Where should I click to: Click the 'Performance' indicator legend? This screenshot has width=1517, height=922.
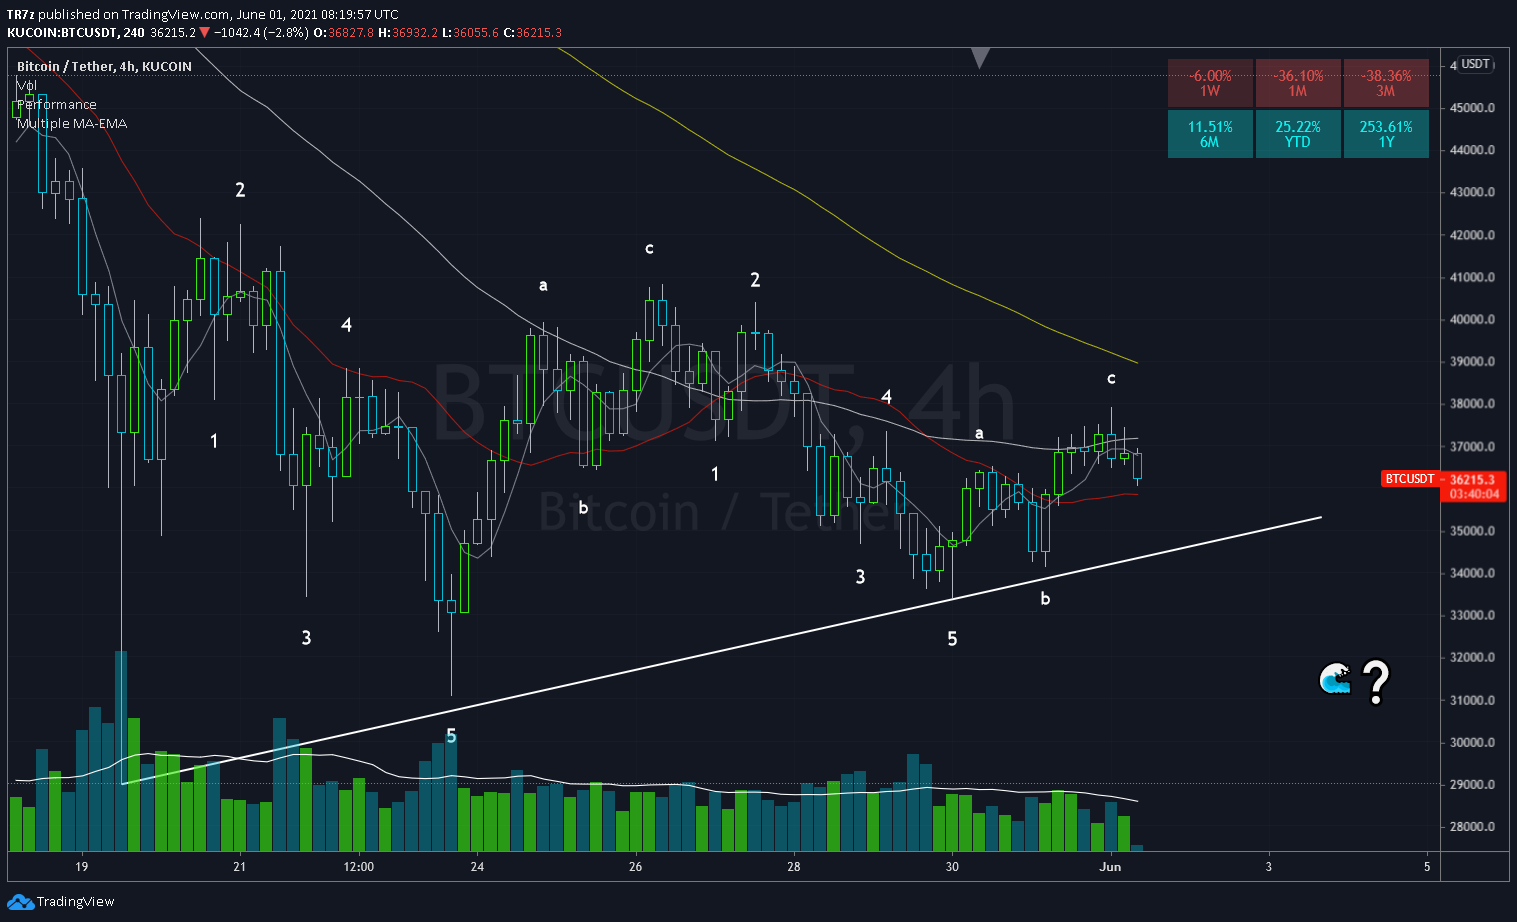[57, 104]
